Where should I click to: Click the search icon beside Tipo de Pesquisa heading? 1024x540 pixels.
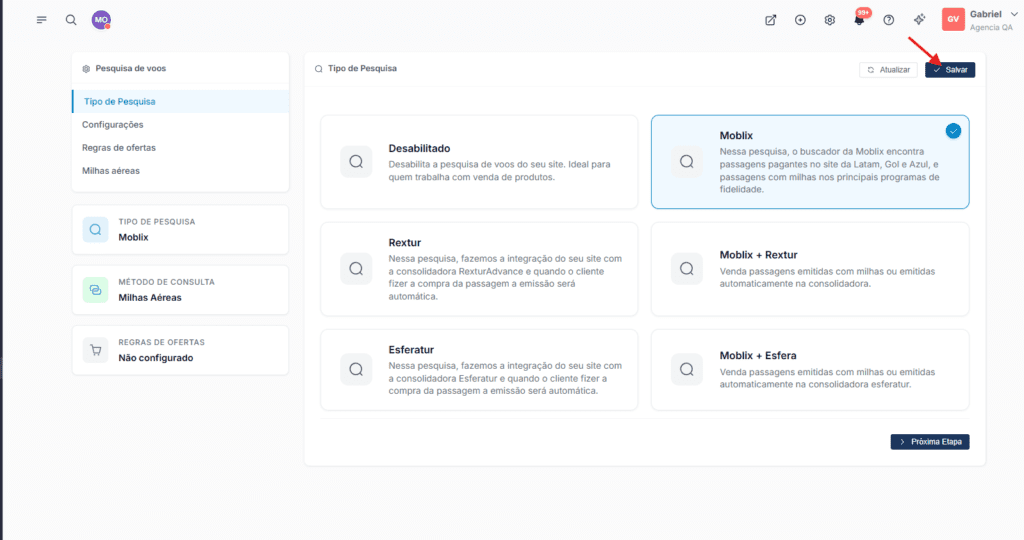coord(319,69)
